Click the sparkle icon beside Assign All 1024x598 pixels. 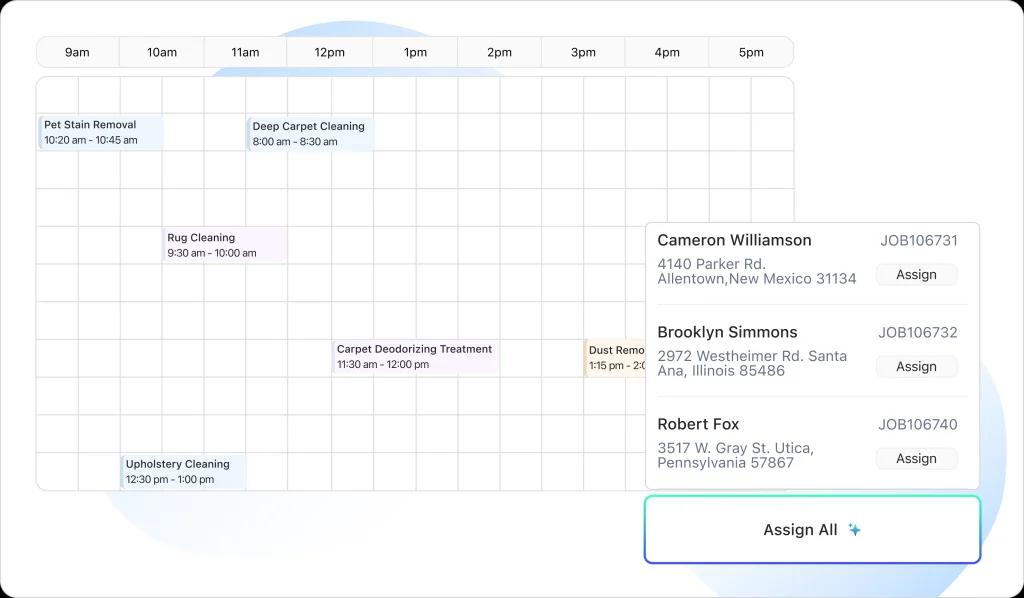point(854,530)
